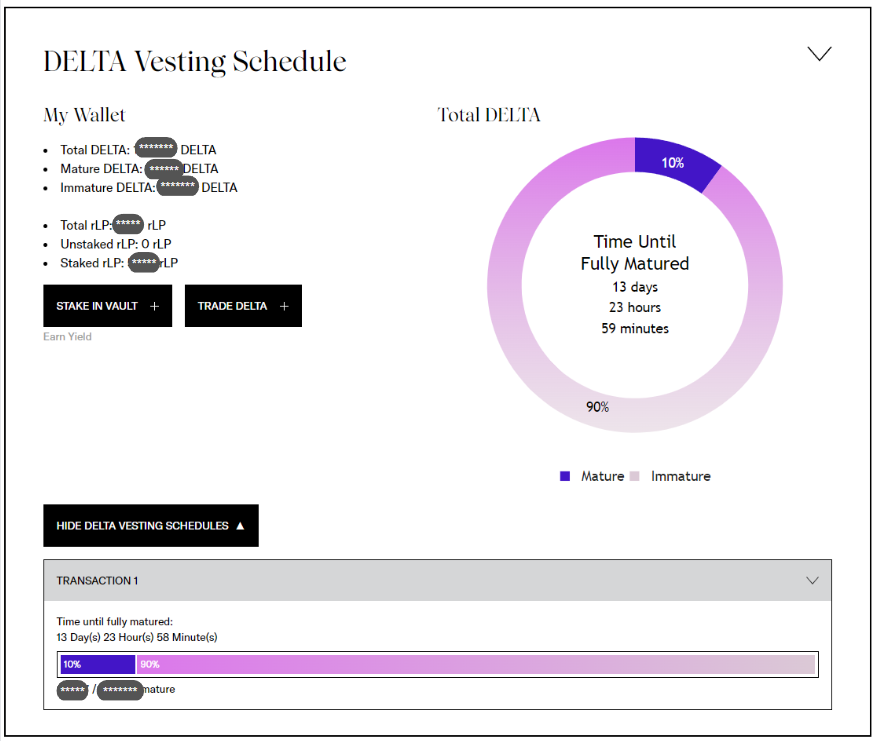876x741 pixels.
Task: Click the up triangle on Hide Vesting Schedules
Action: tap(240, 526)
